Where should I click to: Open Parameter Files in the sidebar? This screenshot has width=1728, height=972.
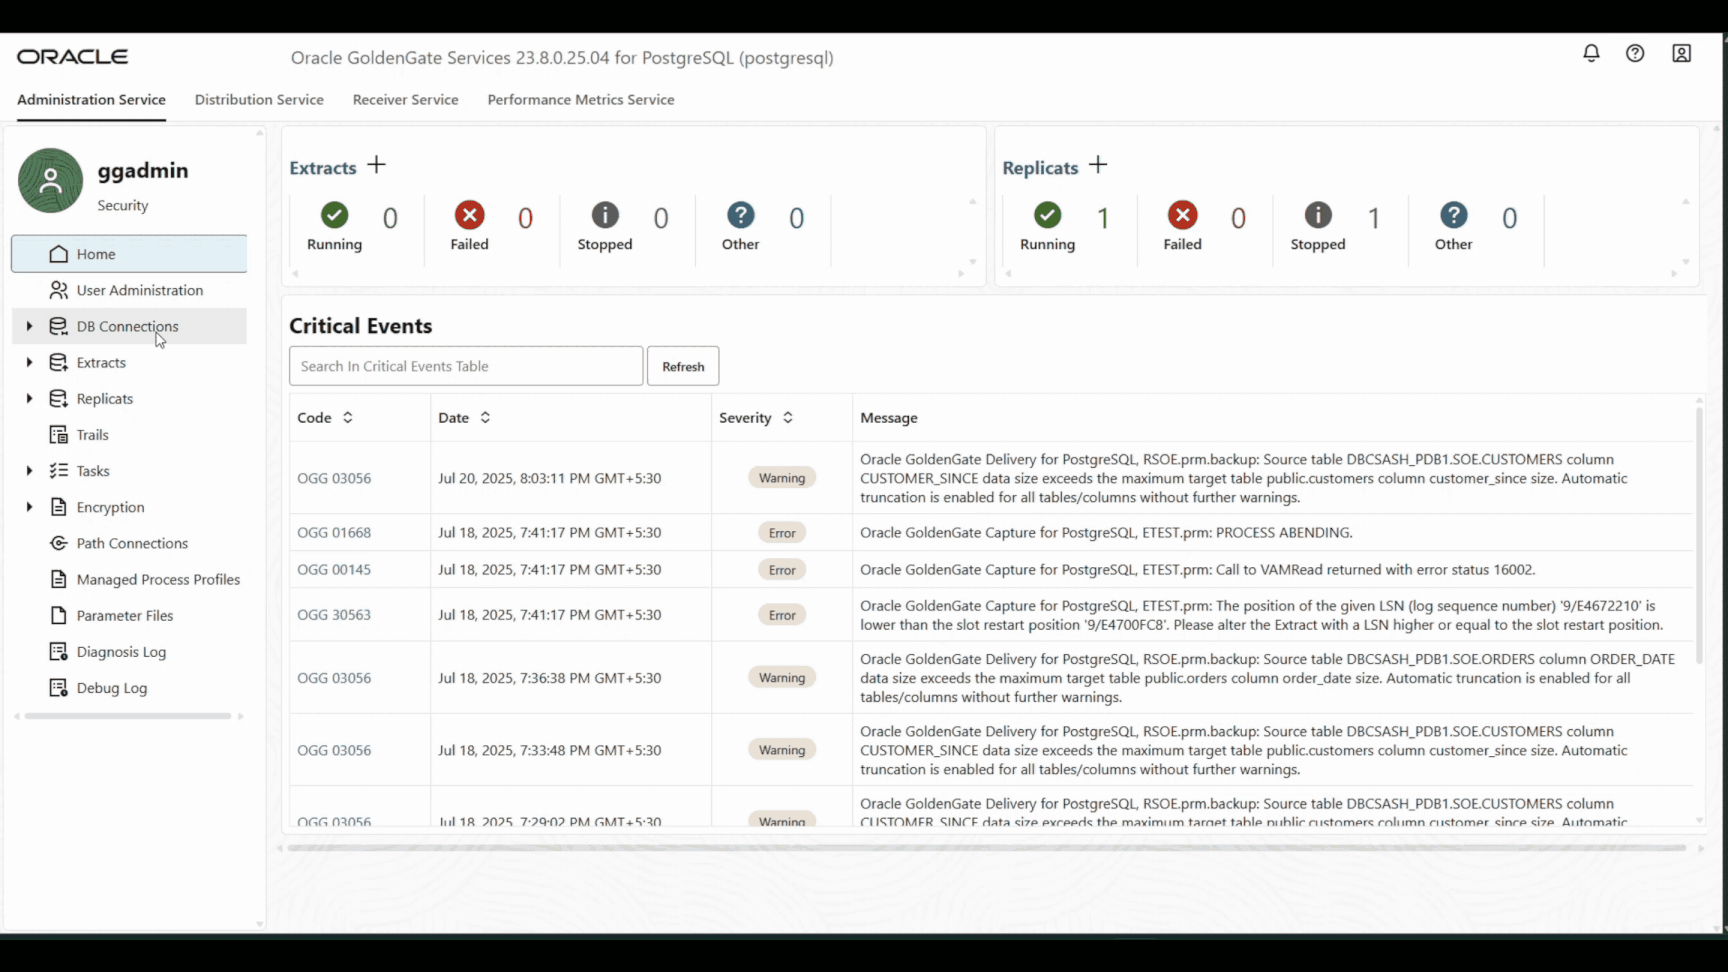129,615
